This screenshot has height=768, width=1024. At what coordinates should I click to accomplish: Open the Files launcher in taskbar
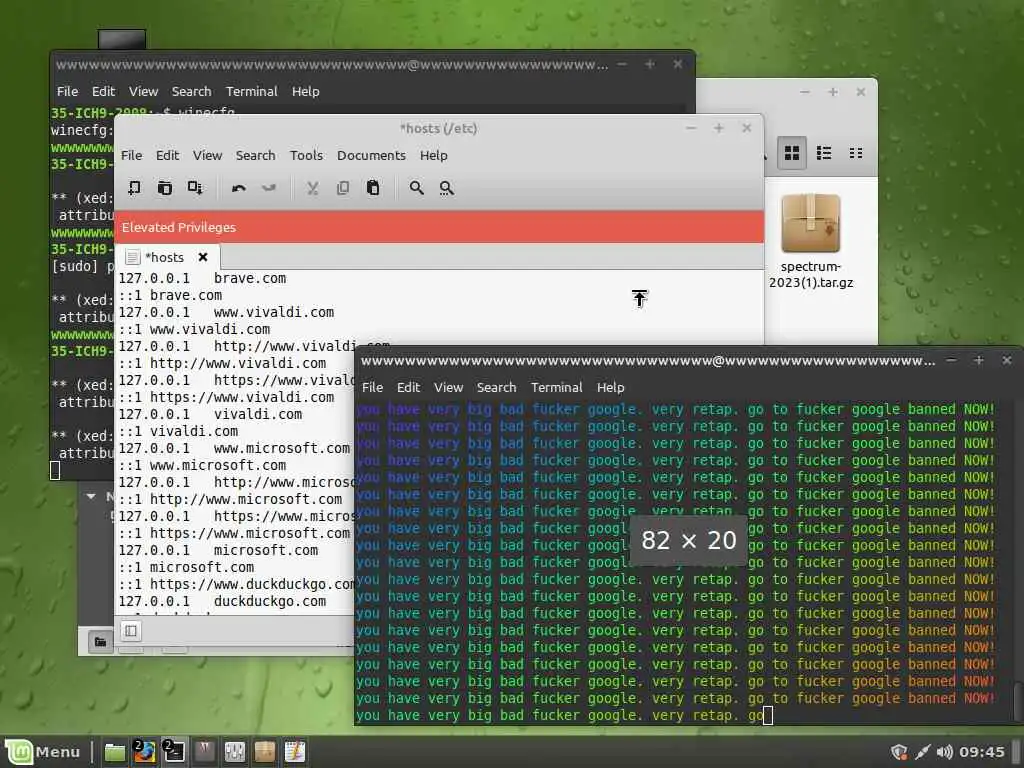click(x=114, y=752)
